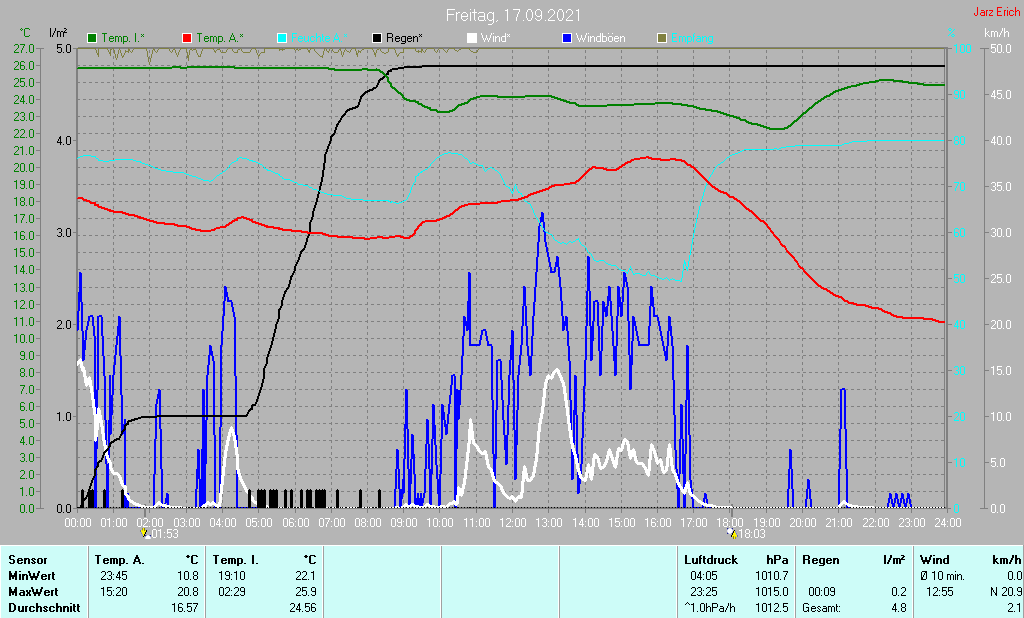Image resolution: width=1024 pixels, height=618 pixels.
Task: Click the maximum outdoor temp value '20.8'
Action: coord(188,592)
